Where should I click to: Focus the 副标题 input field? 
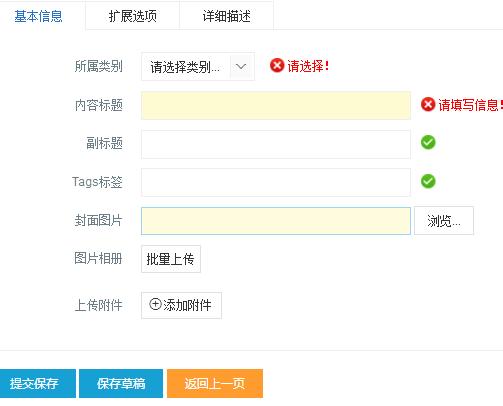tap(276, 144)
